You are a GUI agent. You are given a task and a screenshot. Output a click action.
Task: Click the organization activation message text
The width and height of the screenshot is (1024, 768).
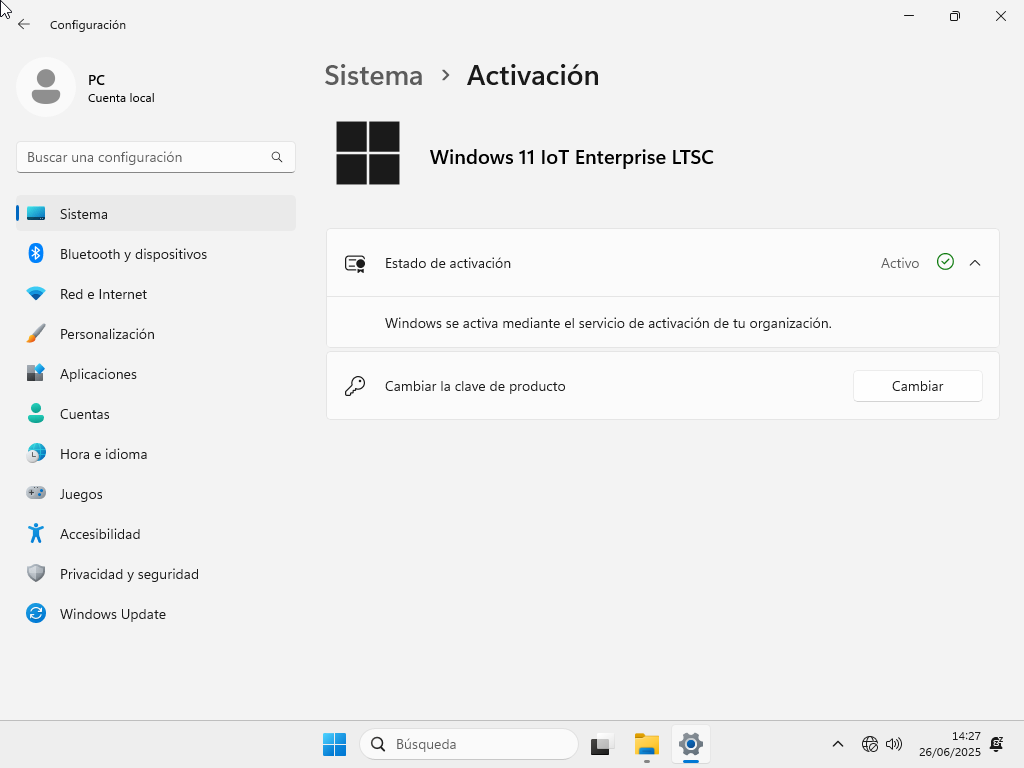tap(608, 323)
